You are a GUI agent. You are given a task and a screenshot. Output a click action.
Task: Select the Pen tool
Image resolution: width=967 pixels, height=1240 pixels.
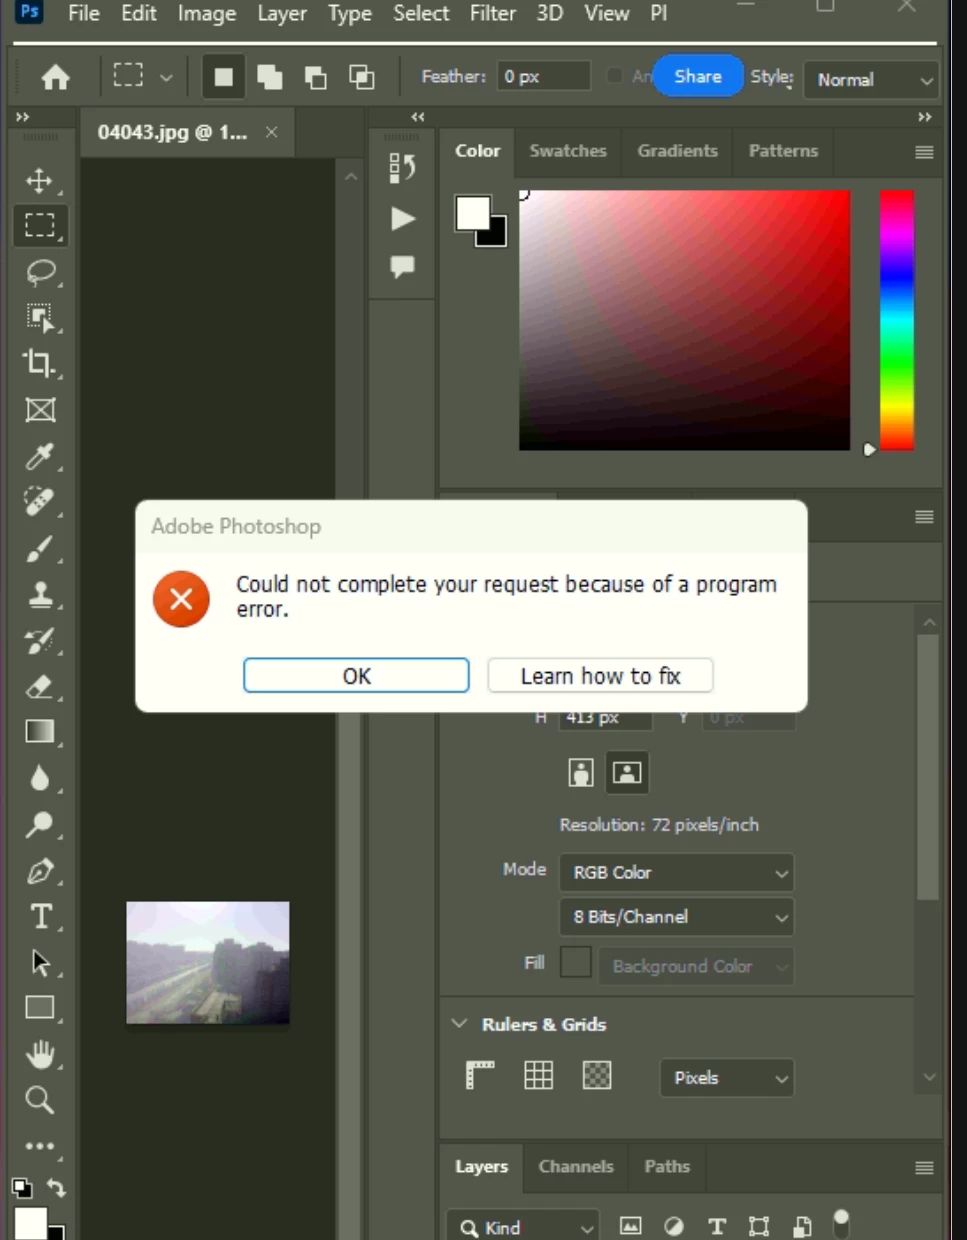click(x=40, y=871)
